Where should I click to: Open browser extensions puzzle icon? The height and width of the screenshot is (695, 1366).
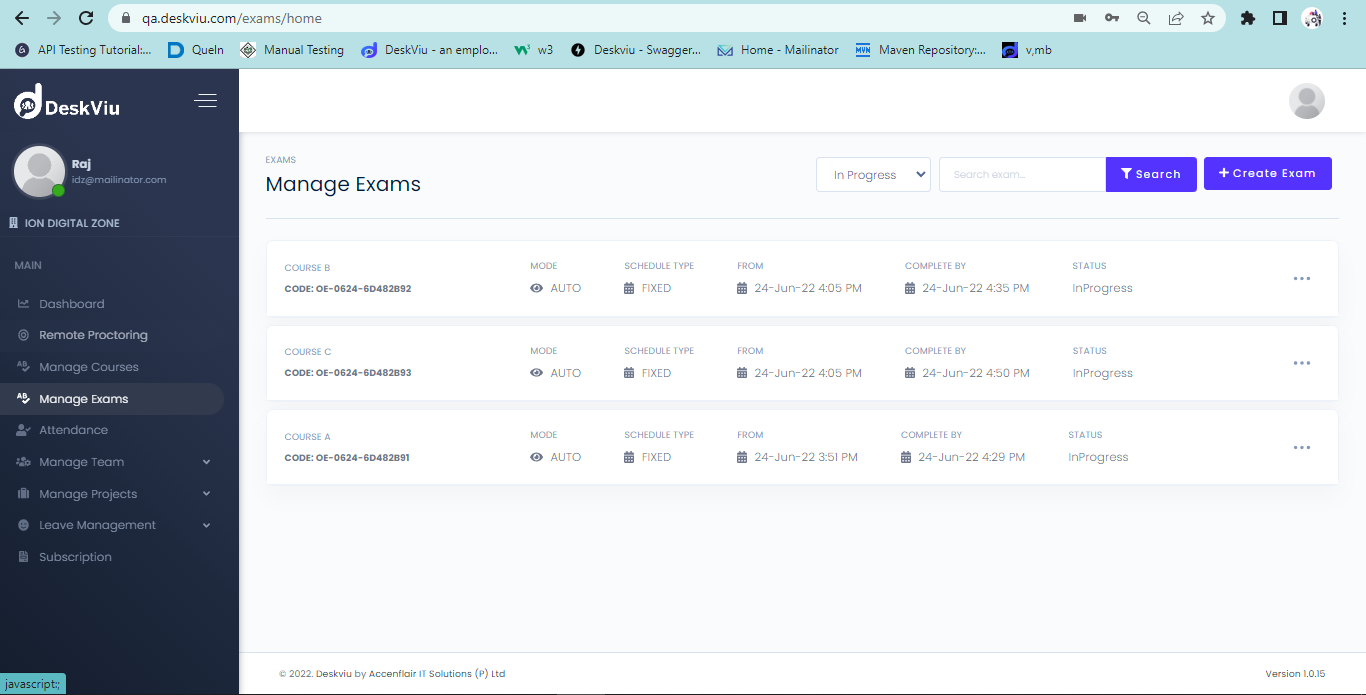pos(1247,18)
